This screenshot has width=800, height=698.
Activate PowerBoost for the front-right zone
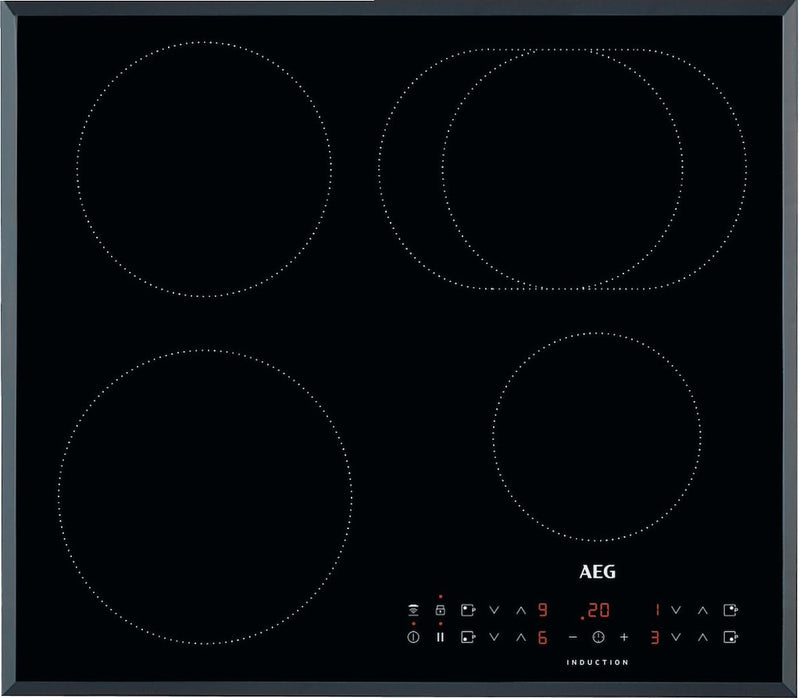[x=731, y=637]
